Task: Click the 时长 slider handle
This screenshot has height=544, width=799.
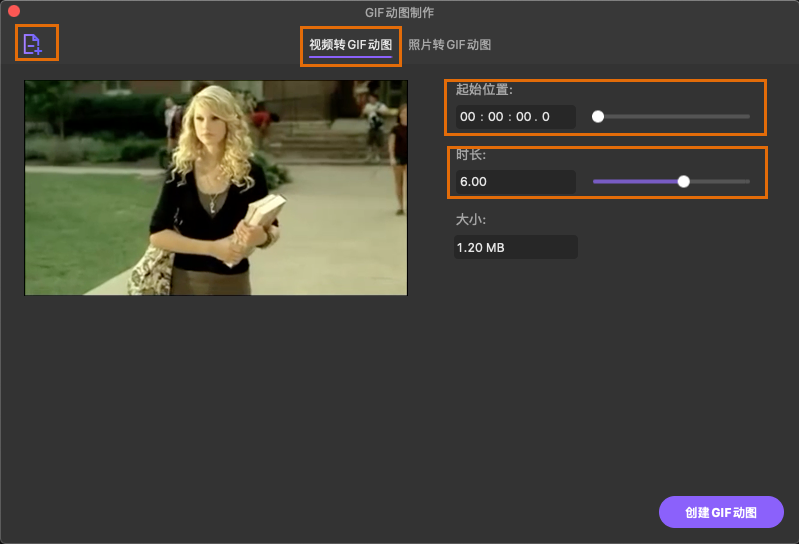Action: click(684, 182)
